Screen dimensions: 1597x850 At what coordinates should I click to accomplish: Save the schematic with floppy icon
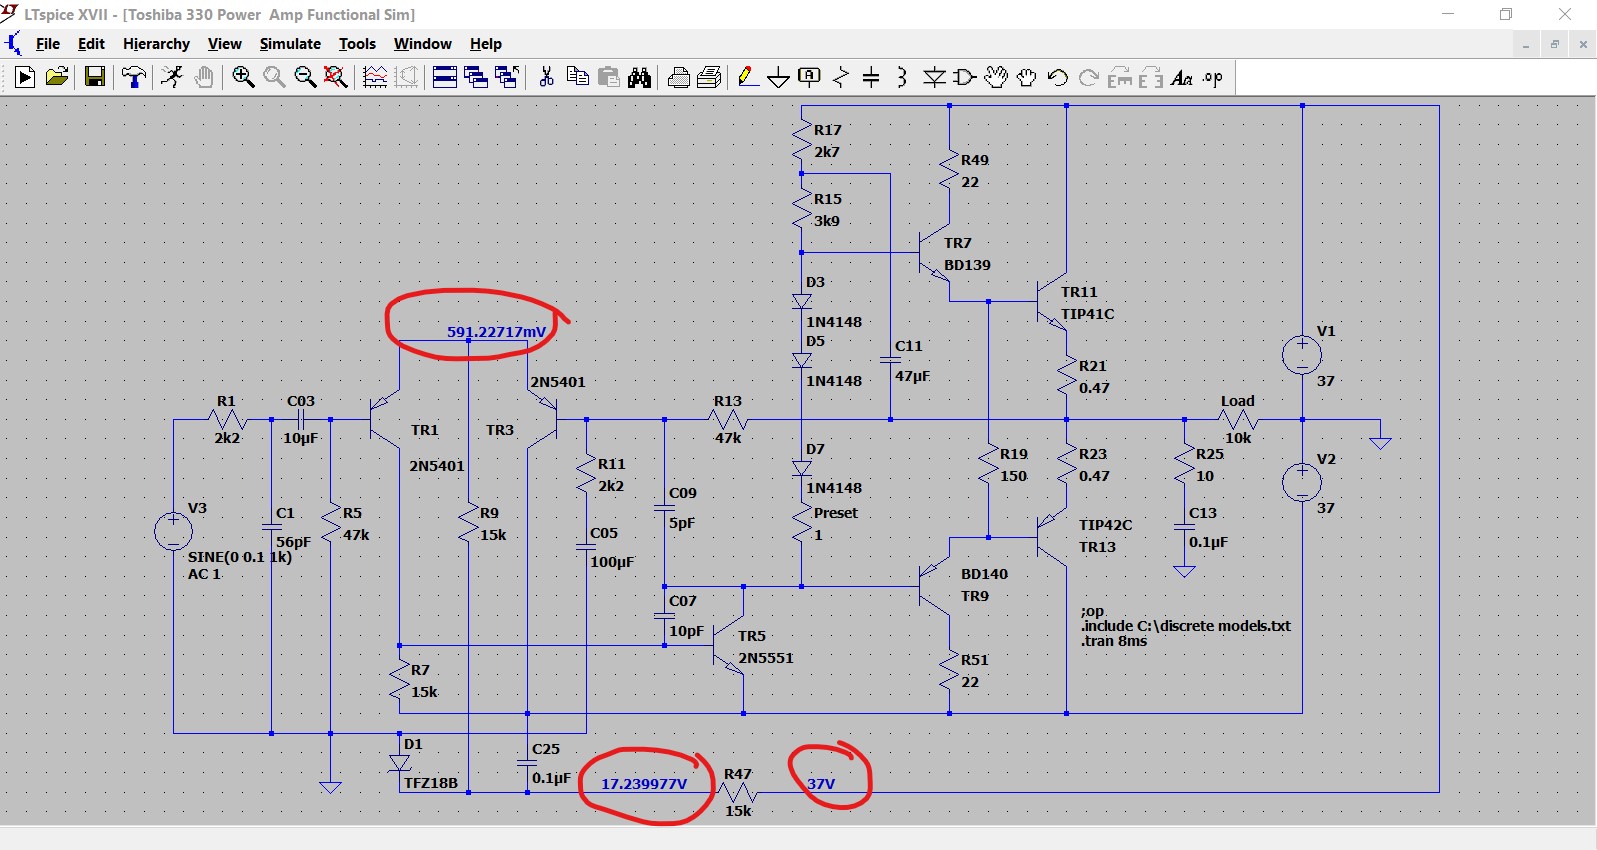(95, 77)
